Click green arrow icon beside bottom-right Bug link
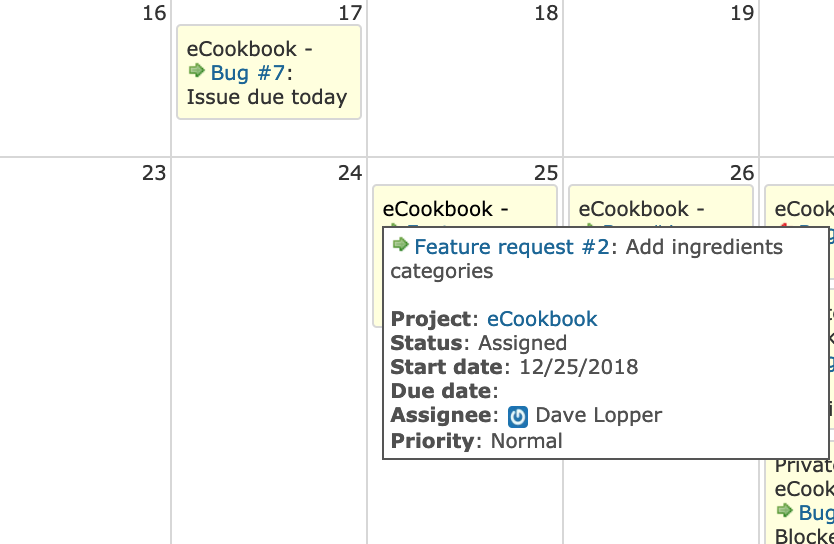Image resolution: width=834 pixels, height=544 pixels. [x=785, y=510]
